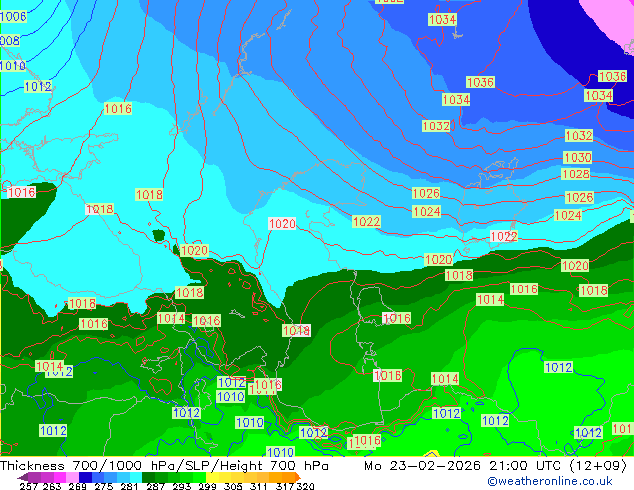634x490 pixels.
Task: Click the first yellow swatch in the legend bar
Action: point(212,477)
